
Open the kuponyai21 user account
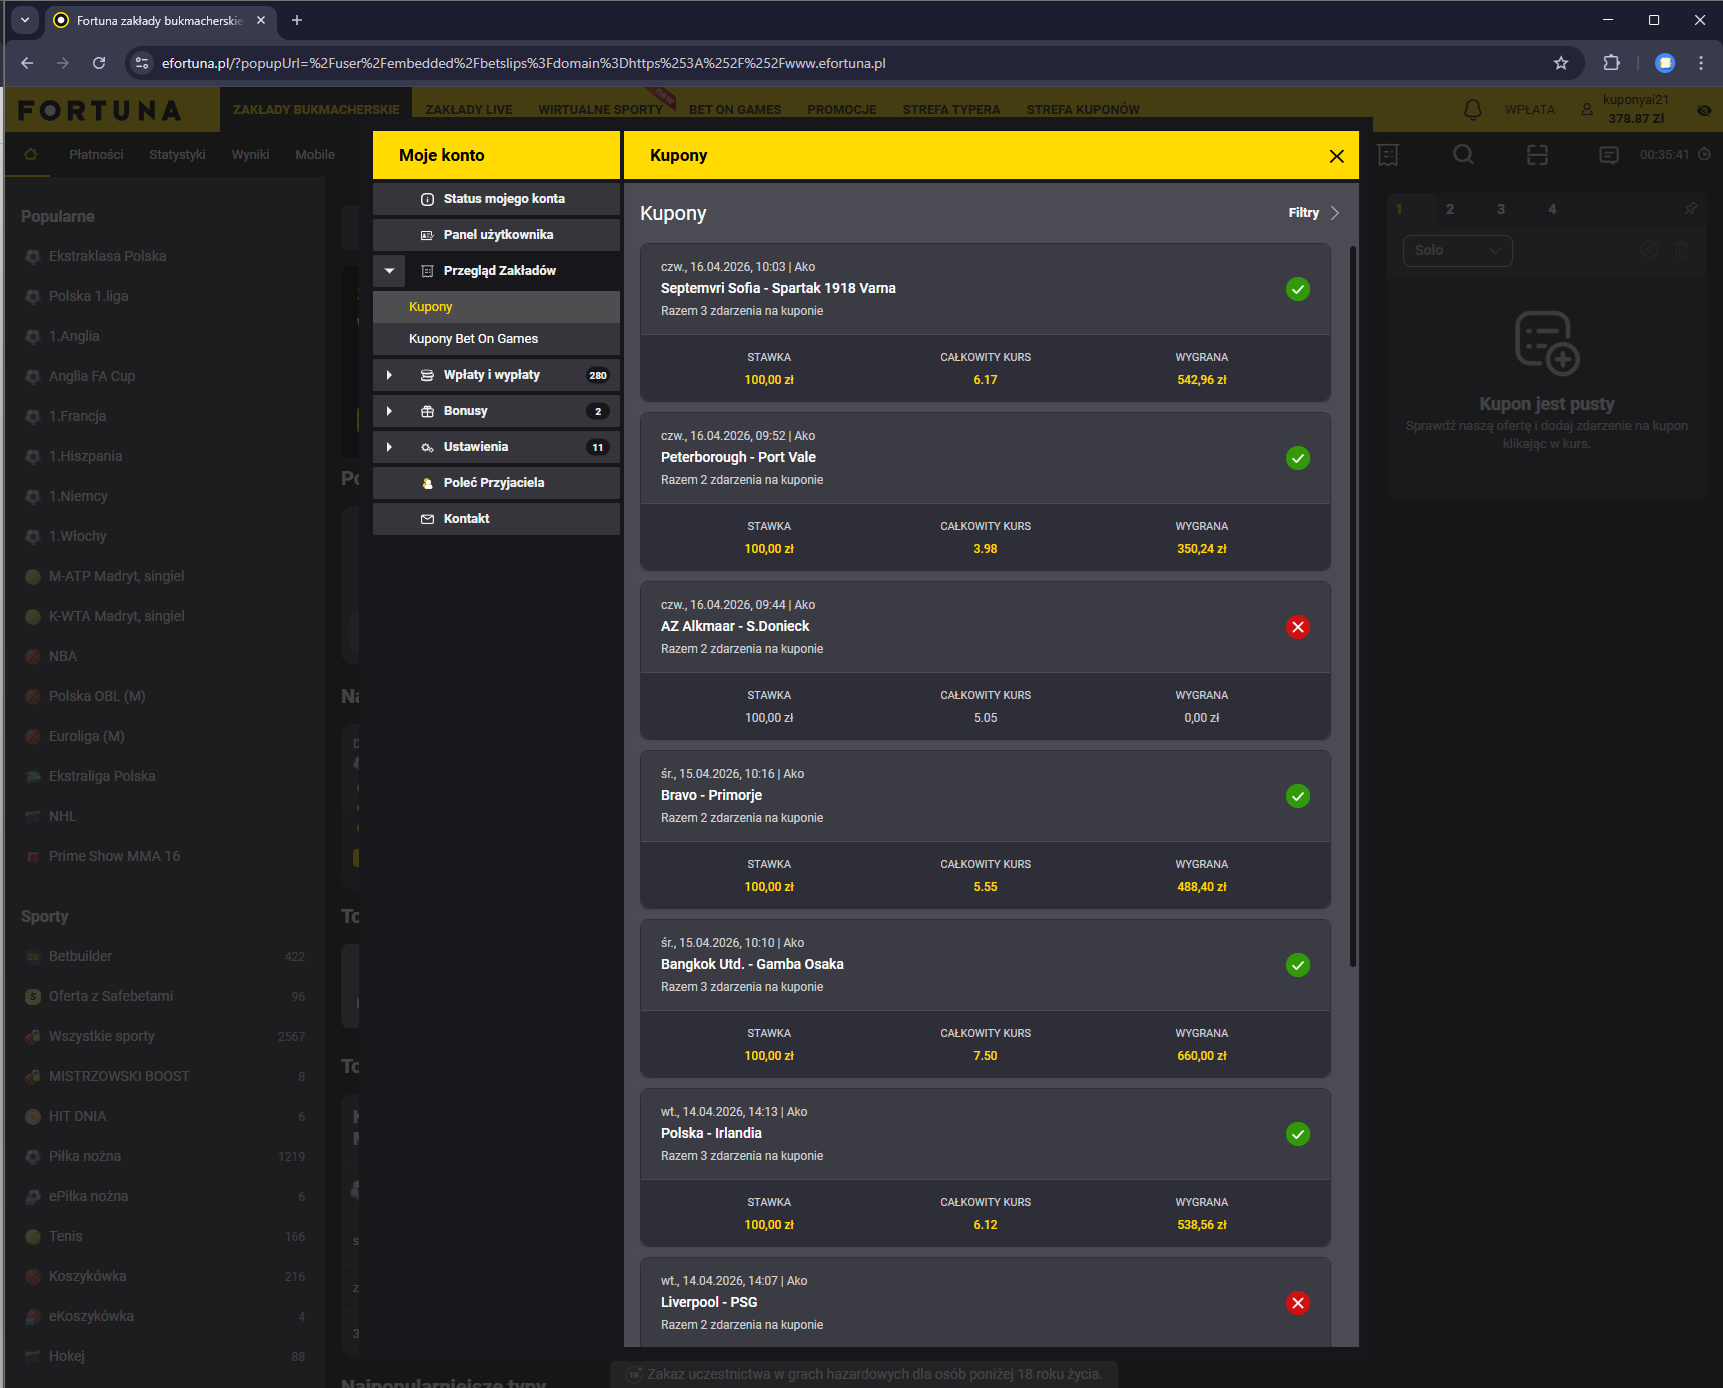[1625, 109]
